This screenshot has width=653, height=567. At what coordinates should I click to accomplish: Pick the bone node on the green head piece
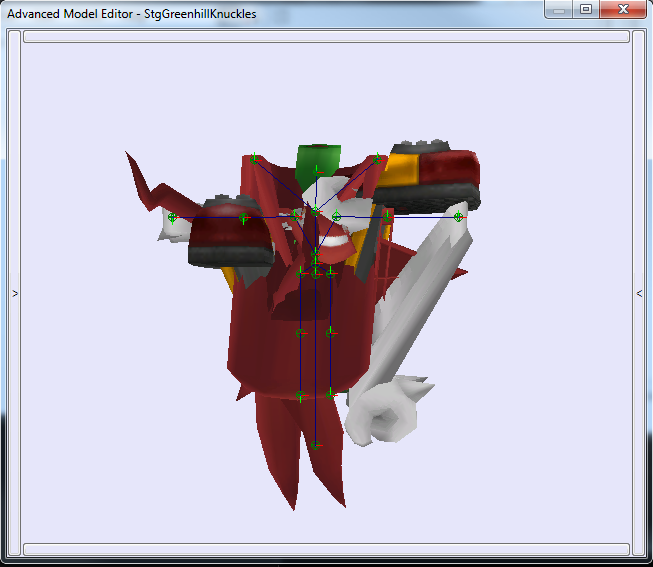coord(317,171)
